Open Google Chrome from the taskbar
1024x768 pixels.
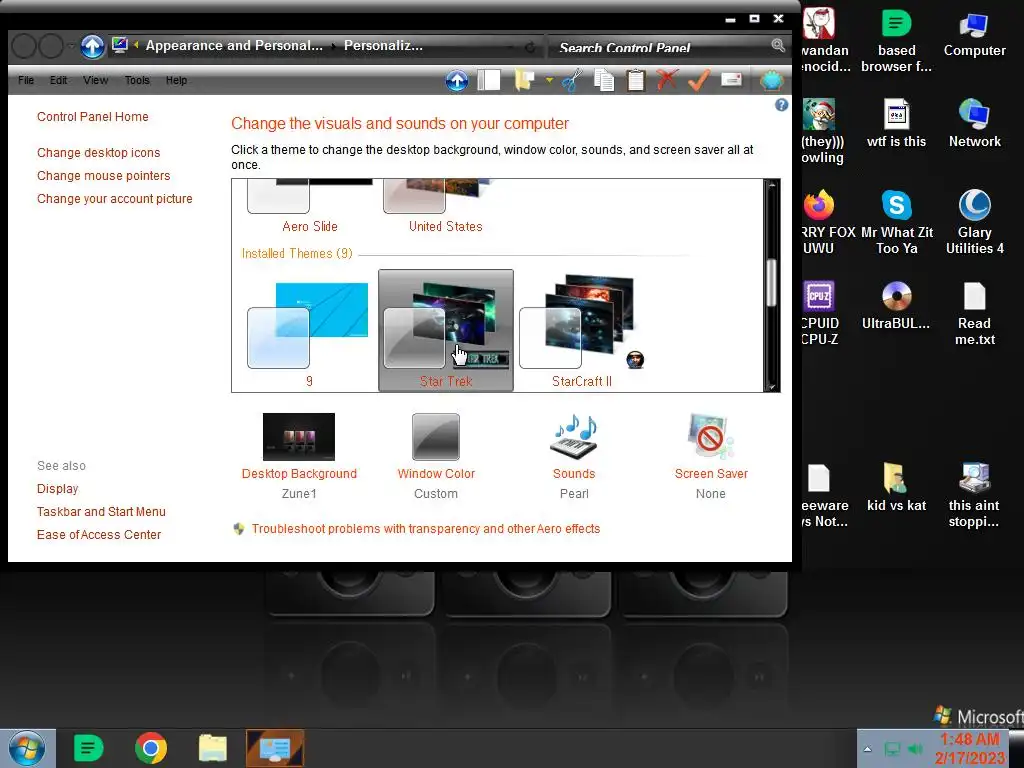click(151, 748)
